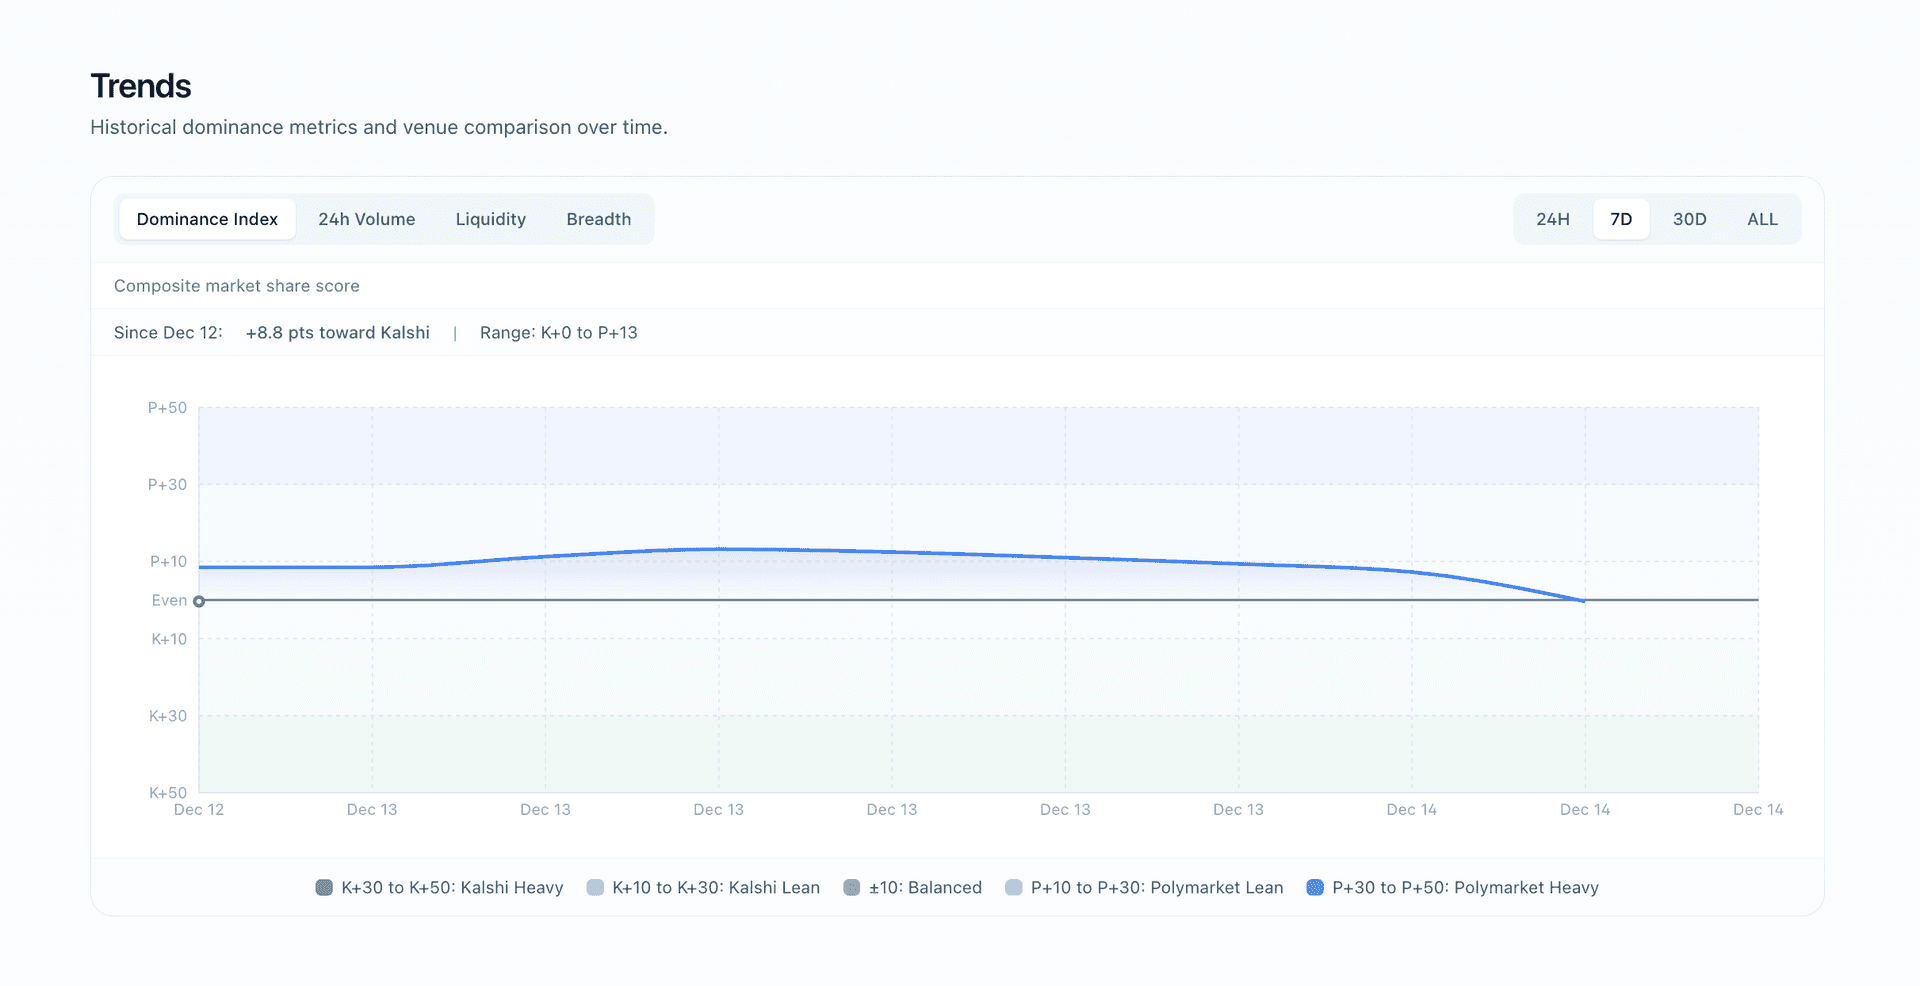Set time range to 24H

pyautogui.click(x=1552, y=219)
